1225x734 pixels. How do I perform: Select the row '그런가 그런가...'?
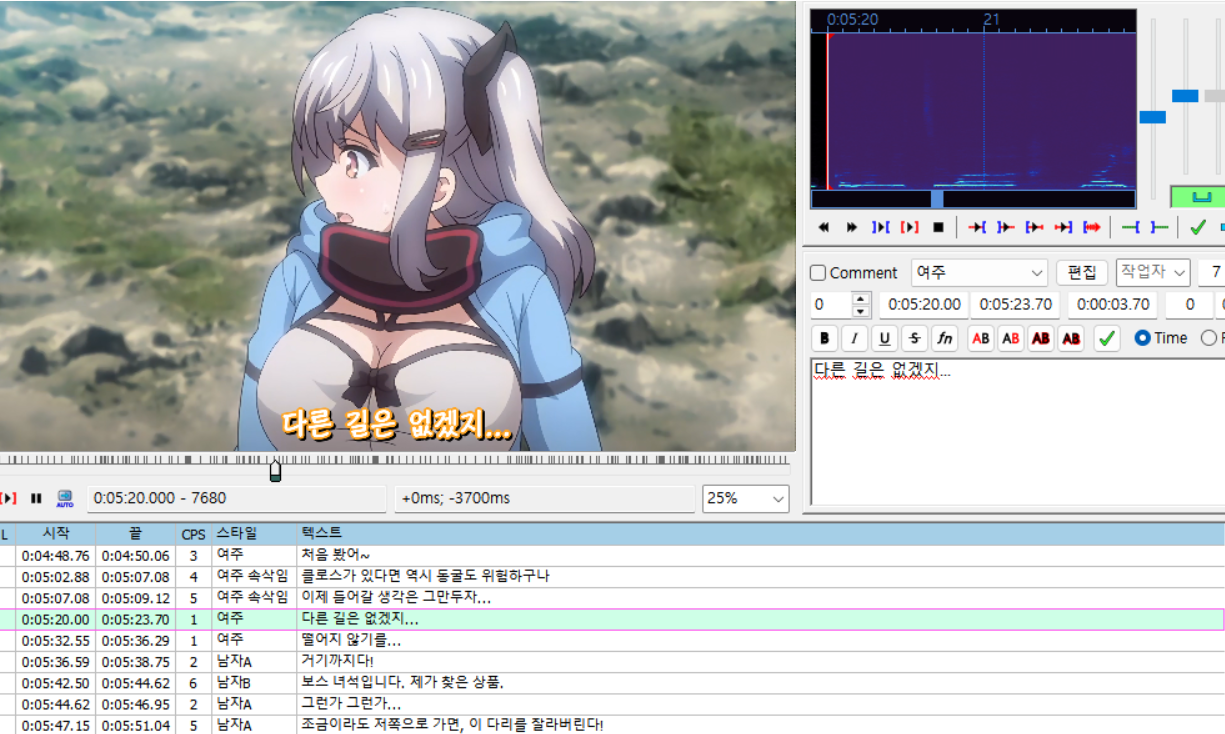pyautogui.click(x=612, y=704)
